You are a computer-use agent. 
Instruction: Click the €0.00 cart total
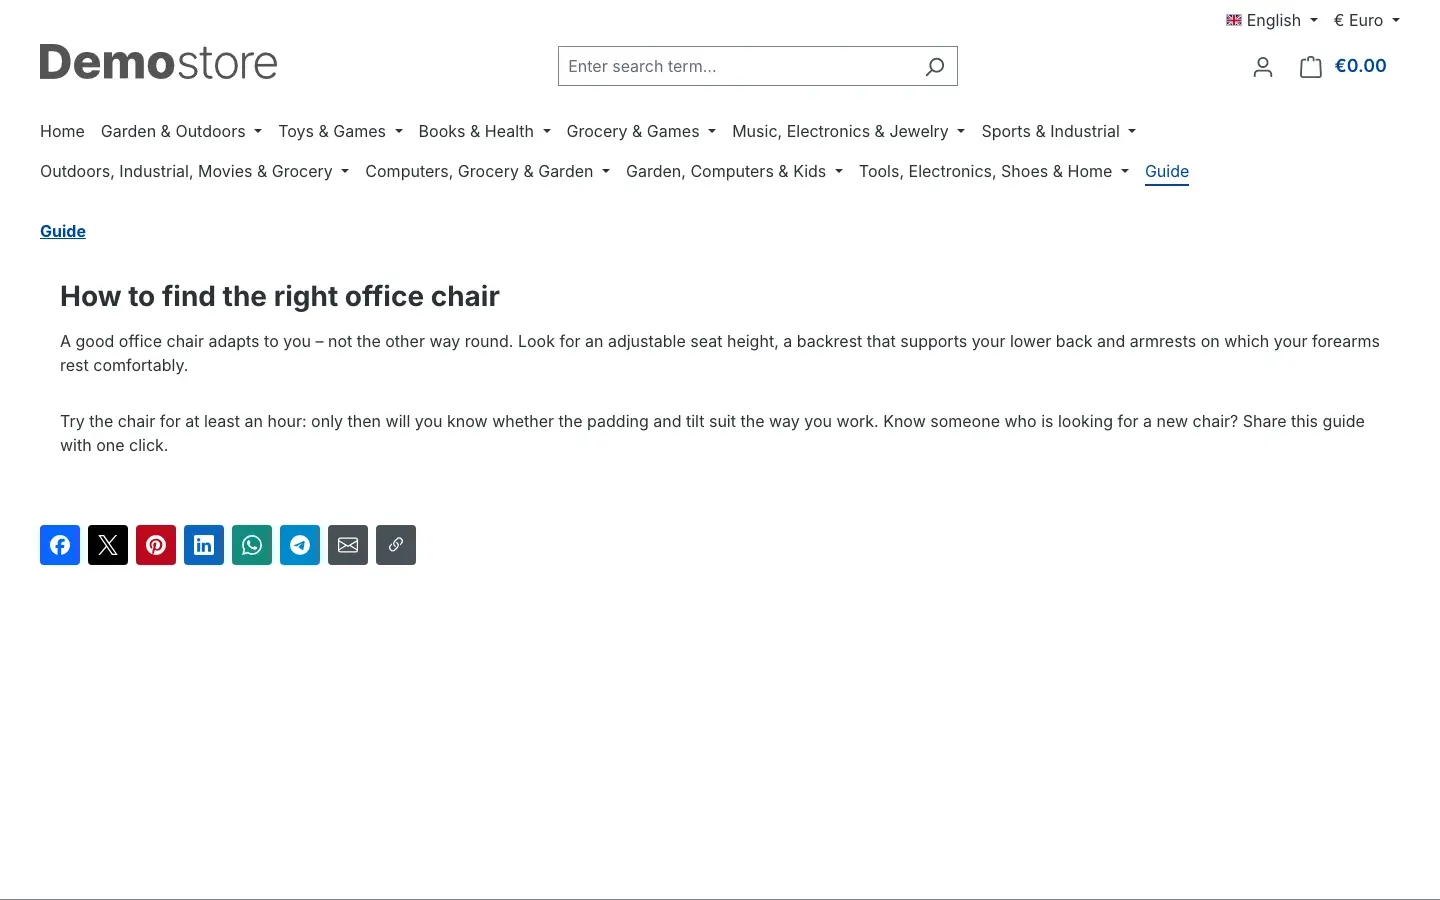(x=1360, y=66)
